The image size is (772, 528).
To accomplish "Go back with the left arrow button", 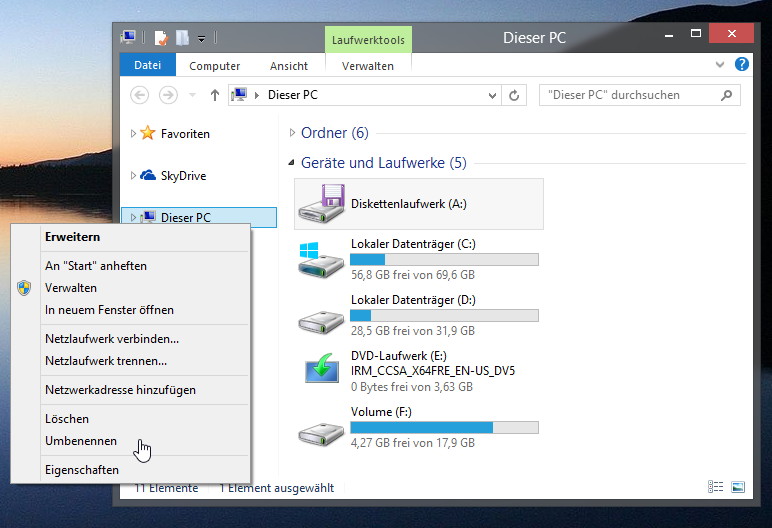I will tap(139, 95).
